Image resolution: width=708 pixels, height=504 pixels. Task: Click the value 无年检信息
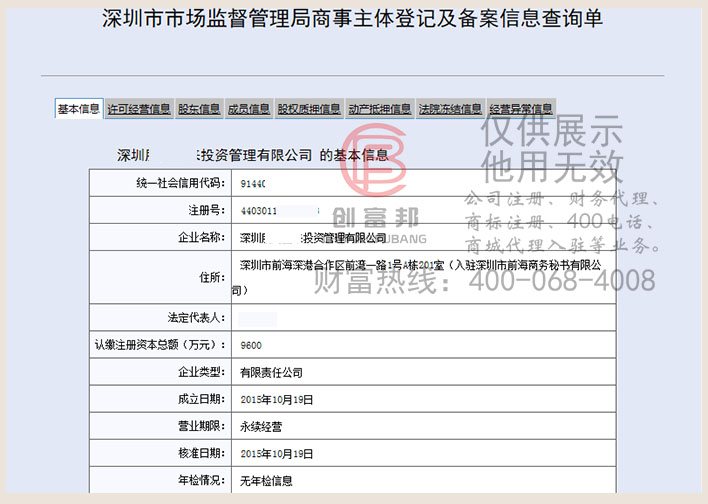266,481
